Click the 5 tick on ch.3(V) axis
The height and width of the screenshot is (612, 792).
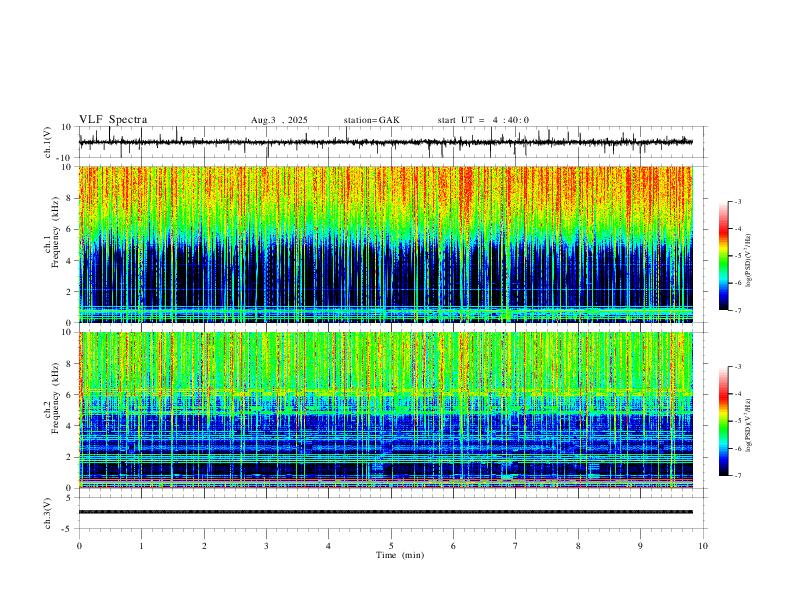(69, 497)
